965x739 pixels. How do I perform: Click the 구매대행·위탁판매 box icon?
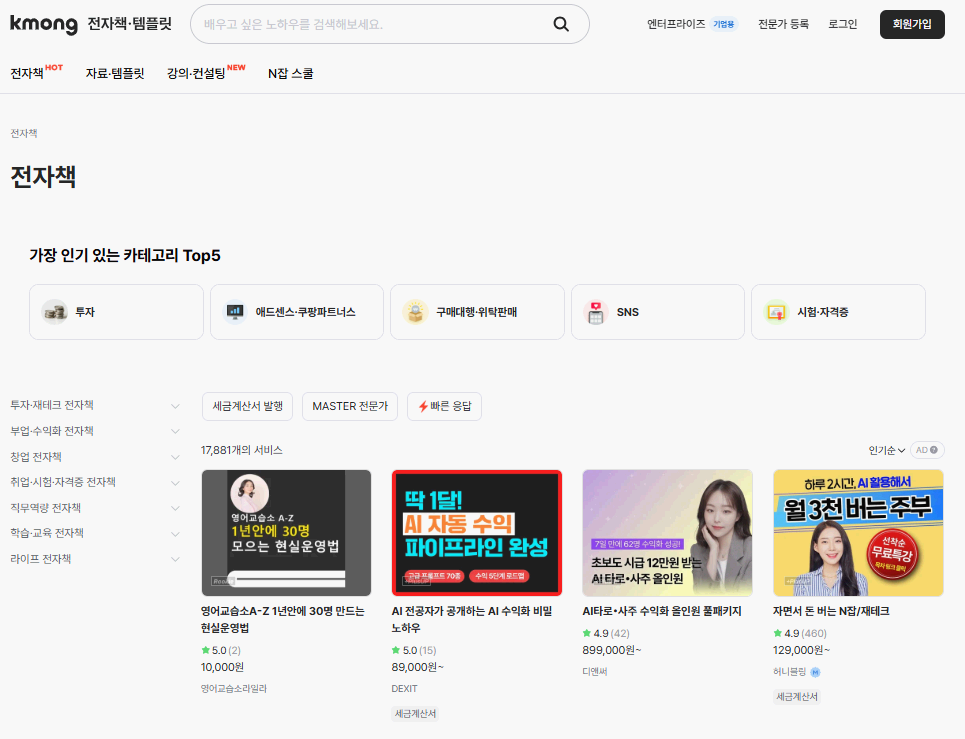pyautogui.click(x=415, y=312)
